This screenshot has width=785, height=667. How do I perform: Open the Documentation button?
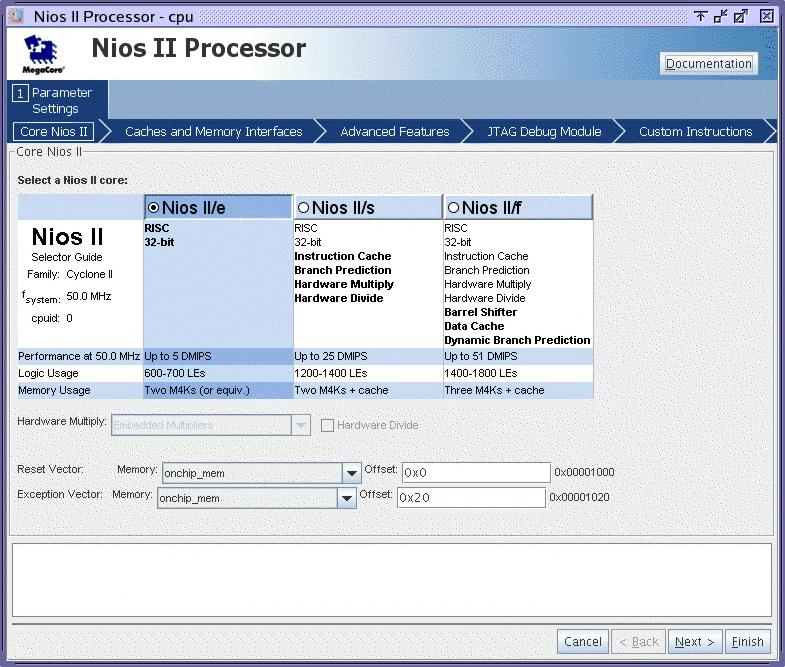(708, 64)
